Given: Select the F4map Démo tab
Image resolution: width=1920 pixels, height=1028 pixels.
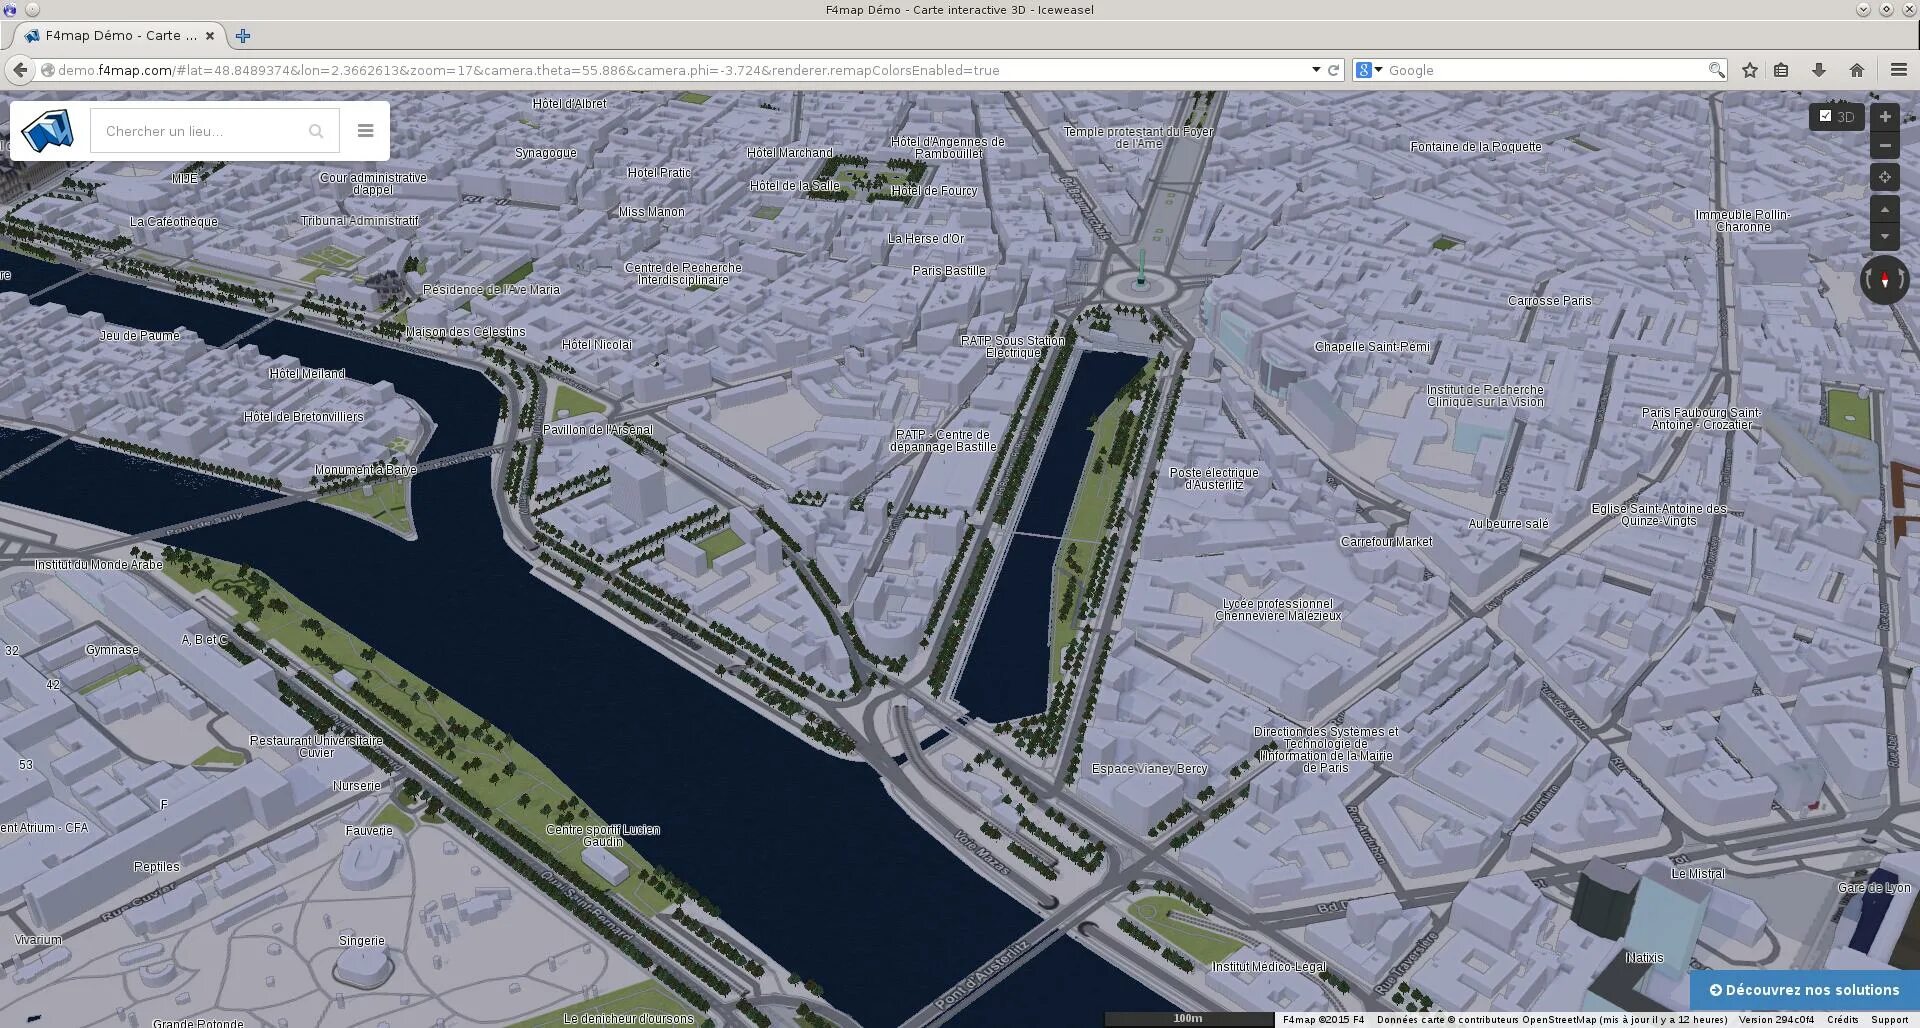Looking at the screenshot, I should 120,36.
